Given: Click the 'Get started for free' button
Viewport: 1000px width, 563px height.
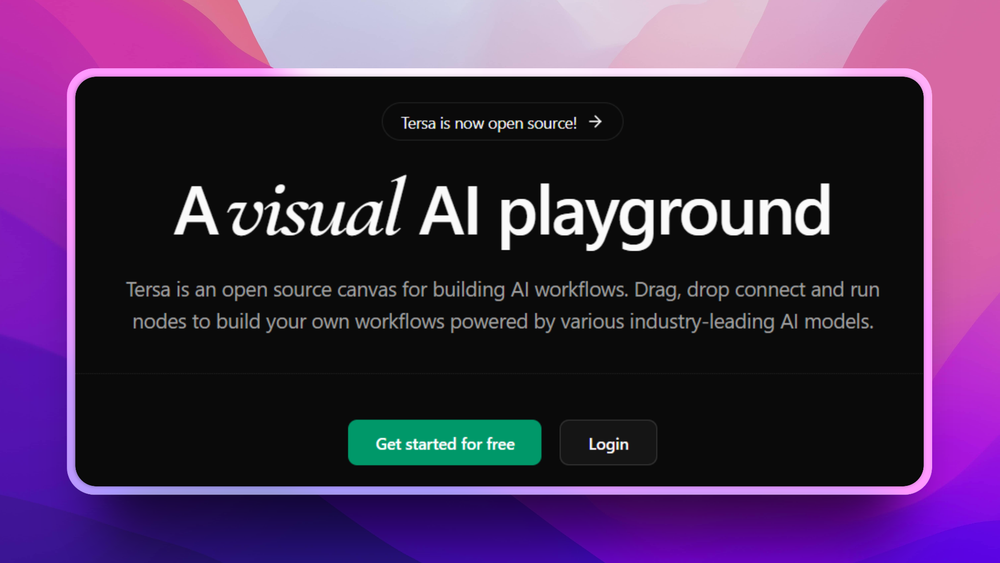Looking at the screenshot, I should tap(445, 442).
